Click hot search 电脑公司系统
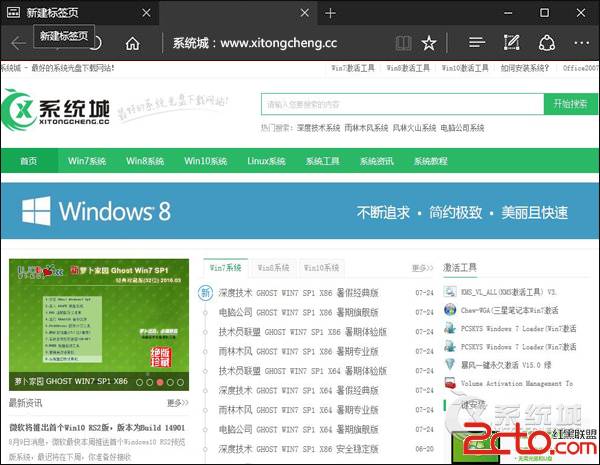This screenshot has width=600, height=465. coord(462,128)
